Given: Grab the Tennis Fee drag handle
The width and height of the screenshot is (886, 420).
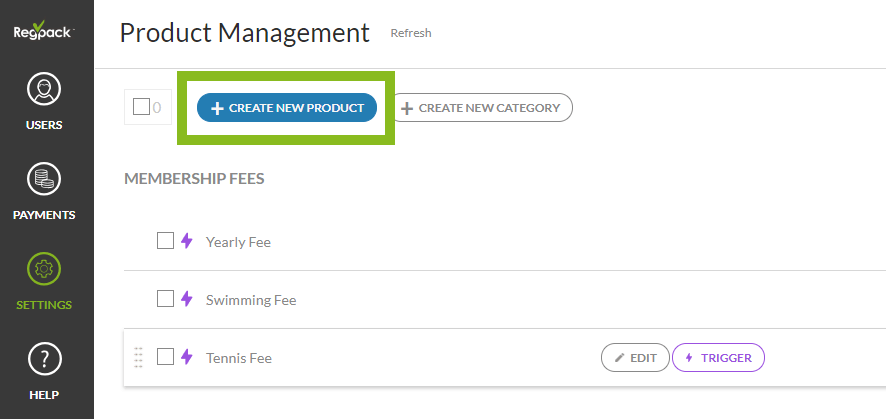Looking at the screenshot, I should click(x=138, y=357).
